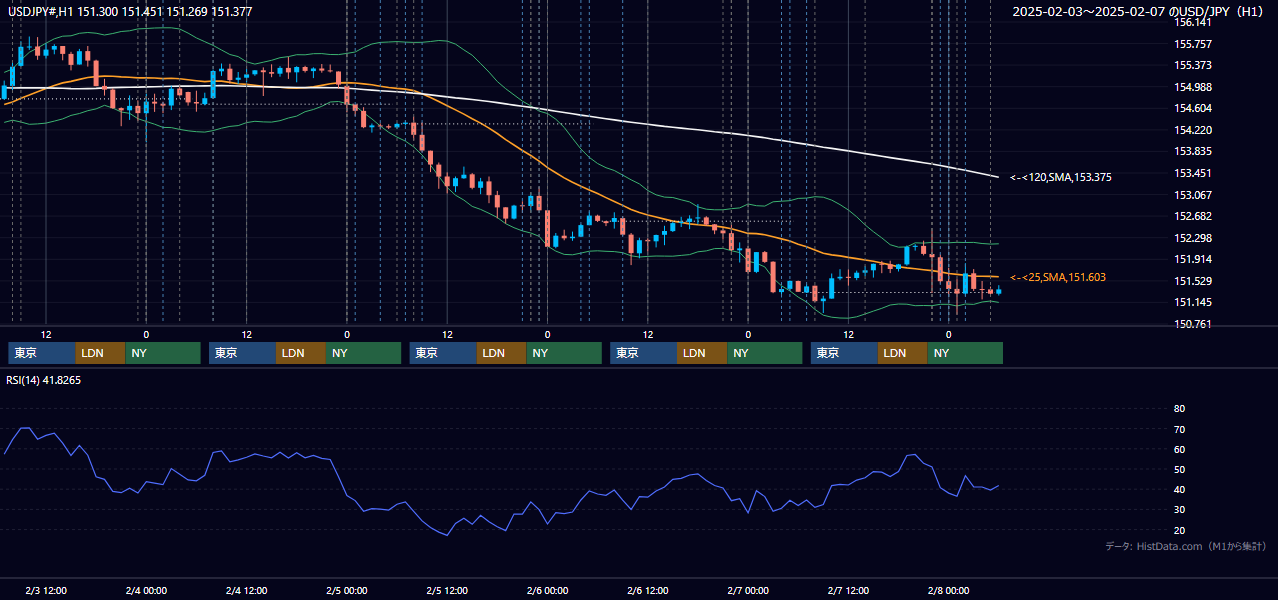Click the USDJPY#,H1 chart title text
This screenshot has width=1278, height=600.
(x=130, y=11)
